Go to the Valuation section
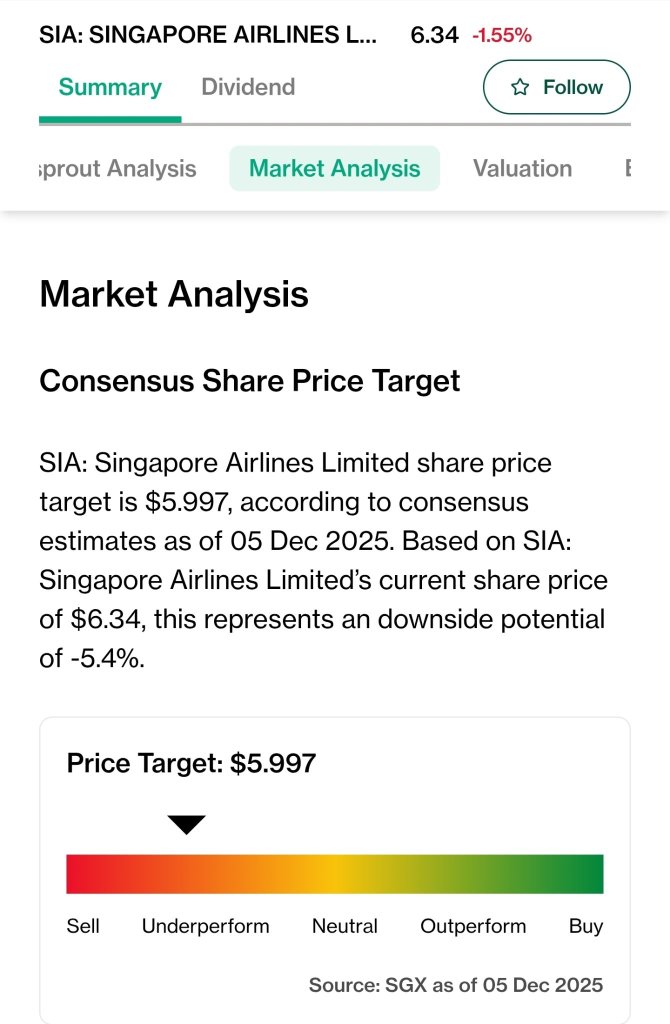670x1024 pixels. (522, 168)
